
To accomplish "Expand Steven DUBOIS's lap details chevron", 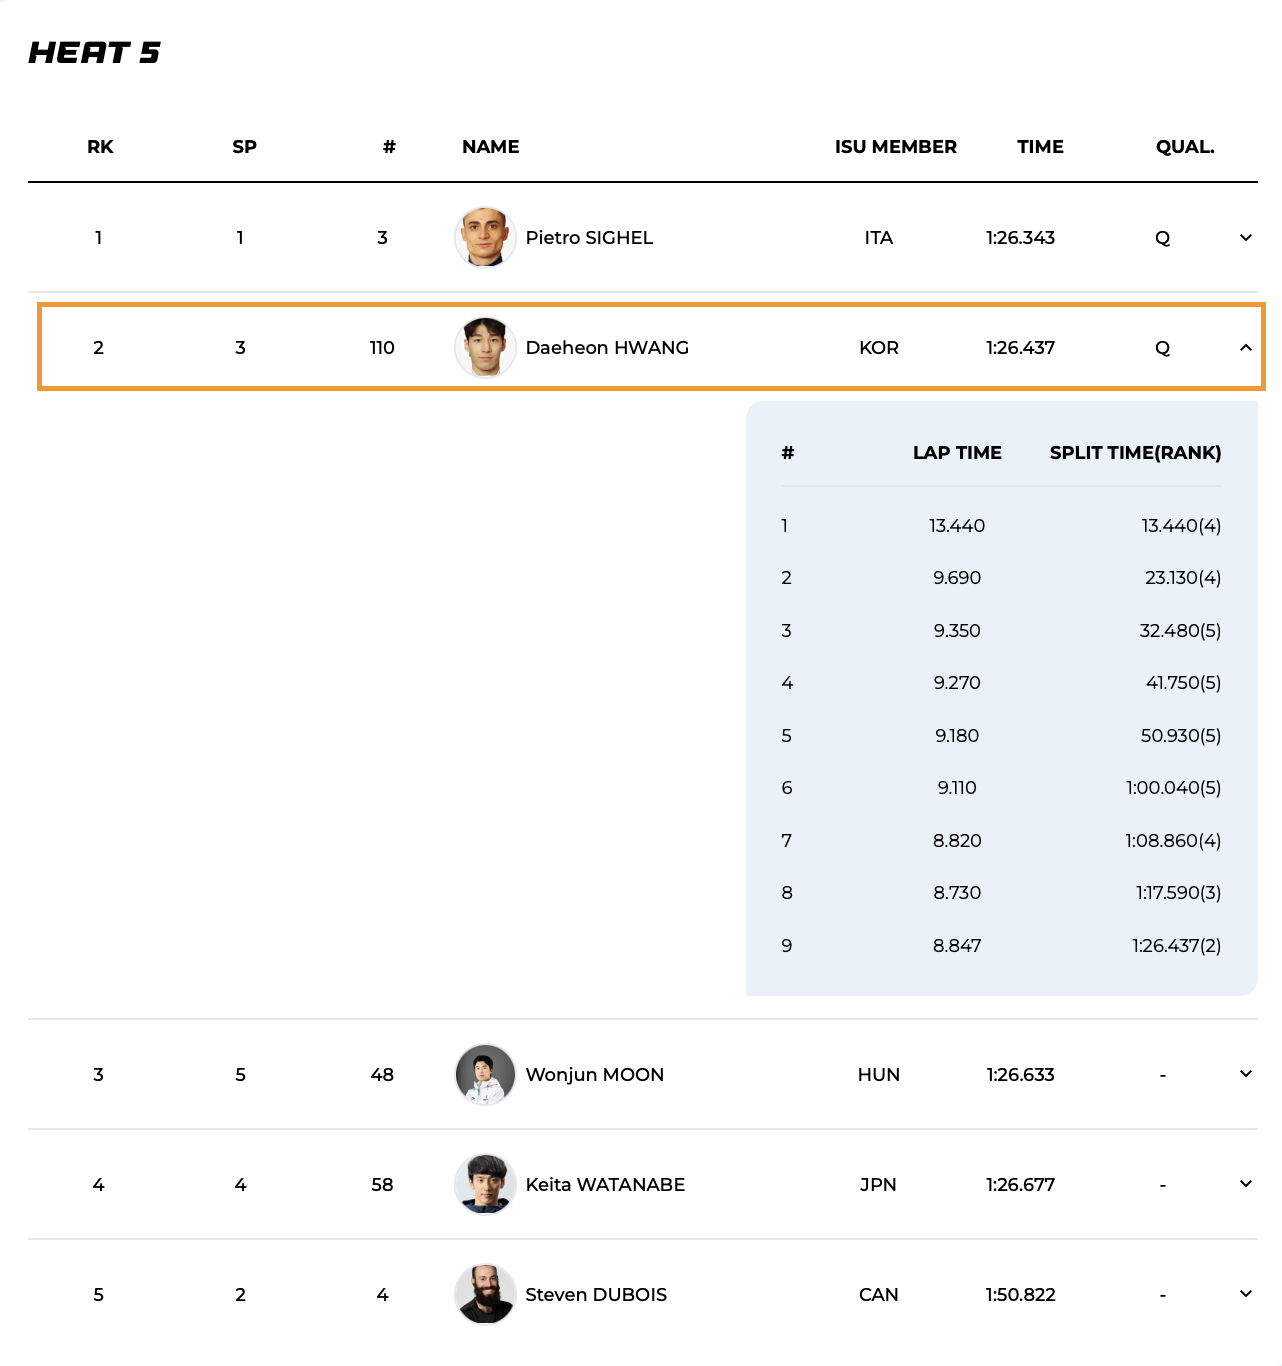I will pyautogui.click(x=1245, y=1294).
